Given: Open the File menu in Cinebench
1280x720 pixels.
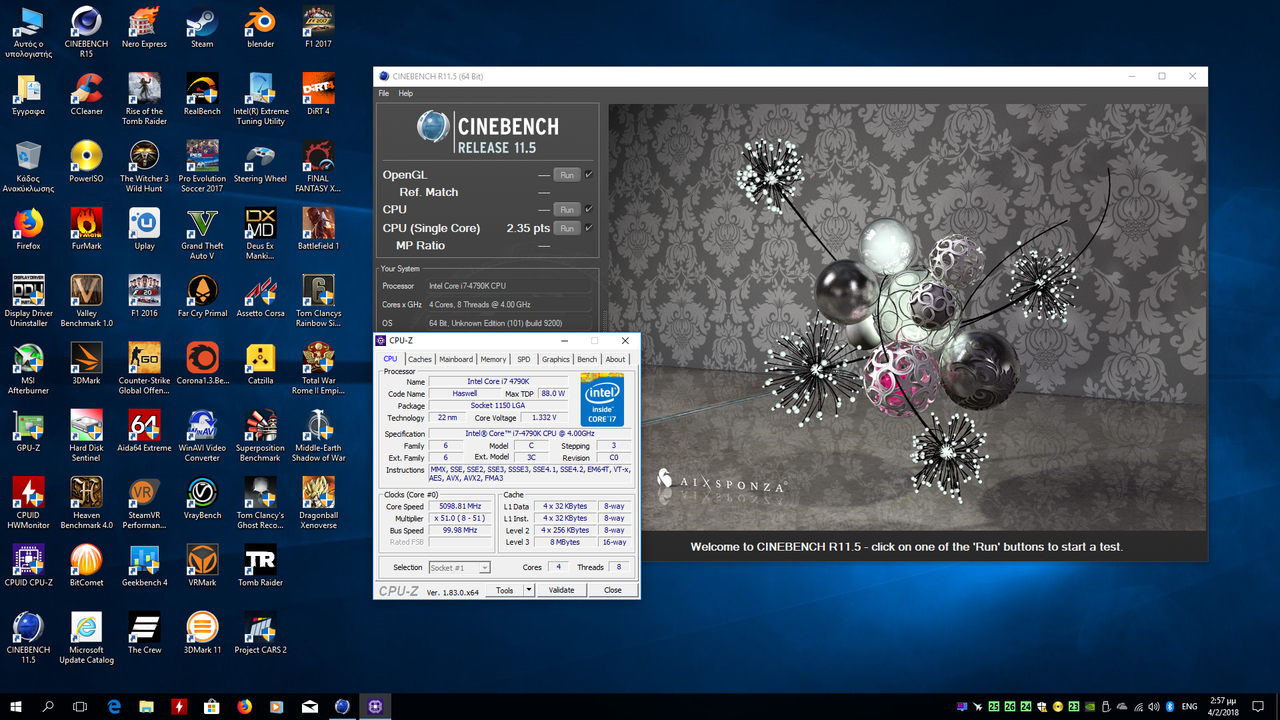Looking at the screenshot, I should pos(383,93).
